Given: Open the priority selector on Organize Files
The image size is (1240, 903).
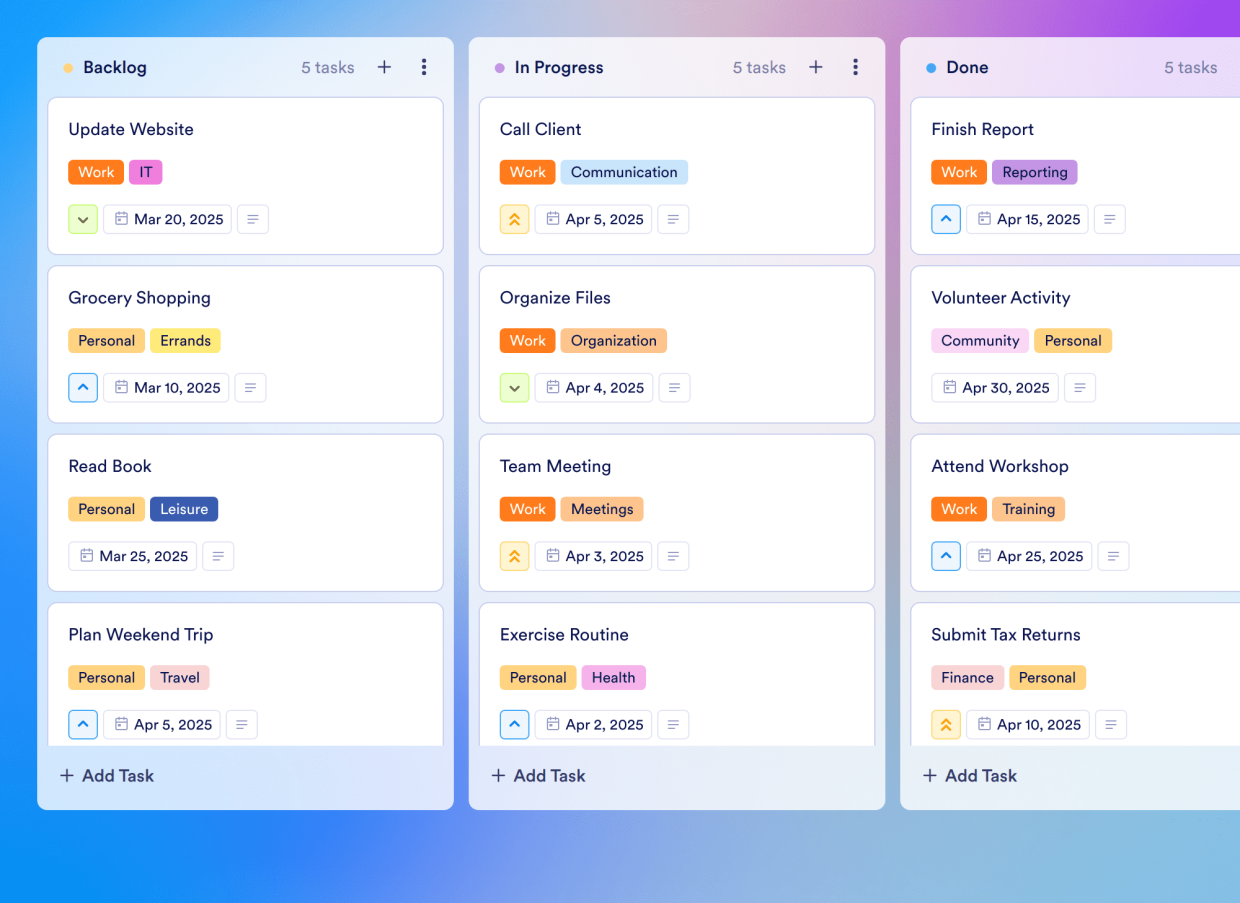Looking at the screenshot, I should (514, 387).
